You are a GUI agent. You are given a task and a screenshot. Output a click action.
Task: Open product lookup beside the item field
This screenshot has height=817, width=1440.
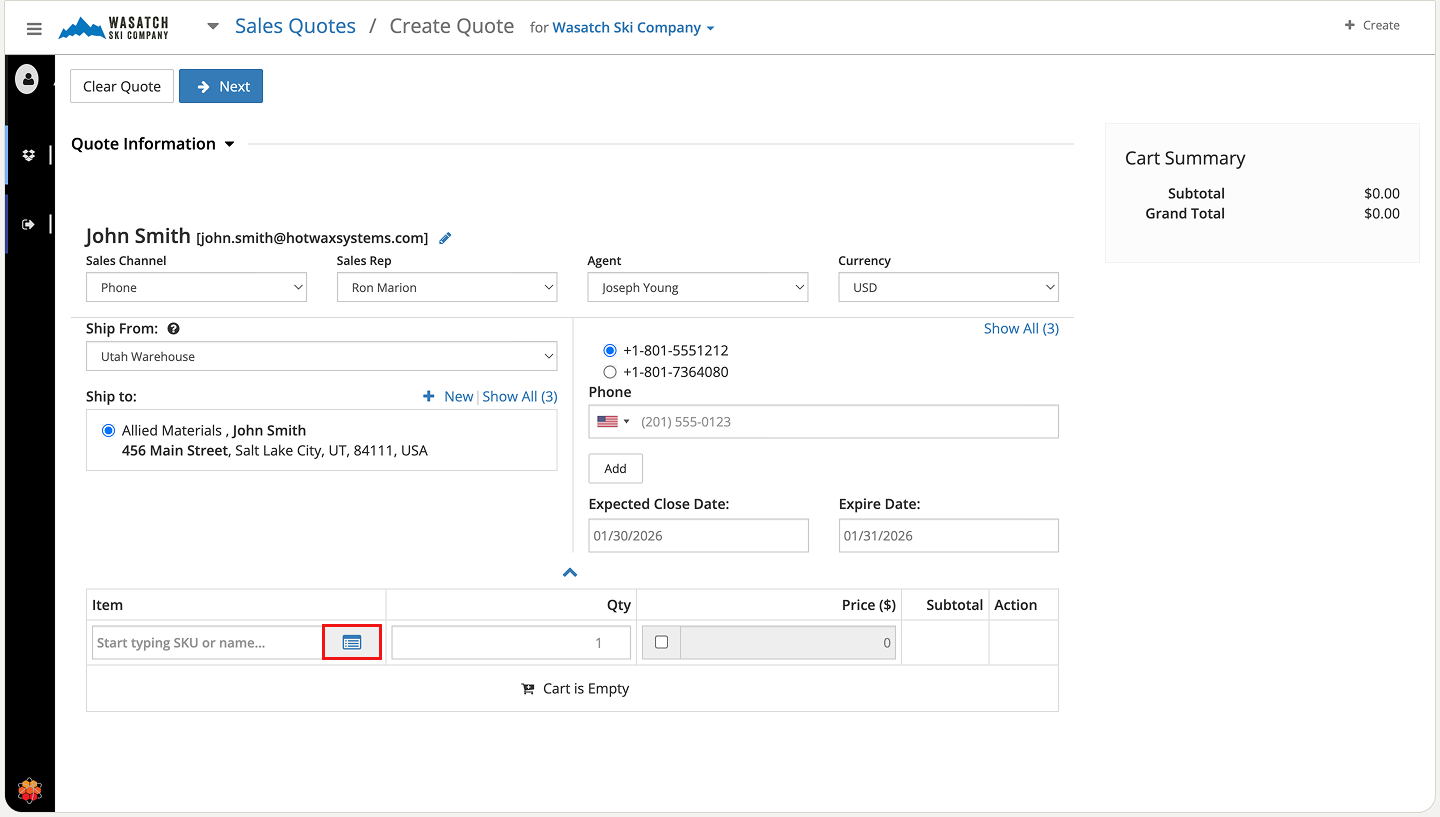(352, 642)
